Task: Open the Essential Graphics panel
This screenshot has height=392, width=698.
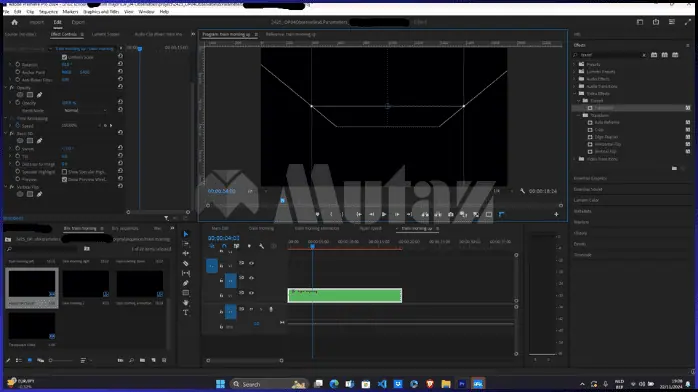Action: [x=590, y=178]
